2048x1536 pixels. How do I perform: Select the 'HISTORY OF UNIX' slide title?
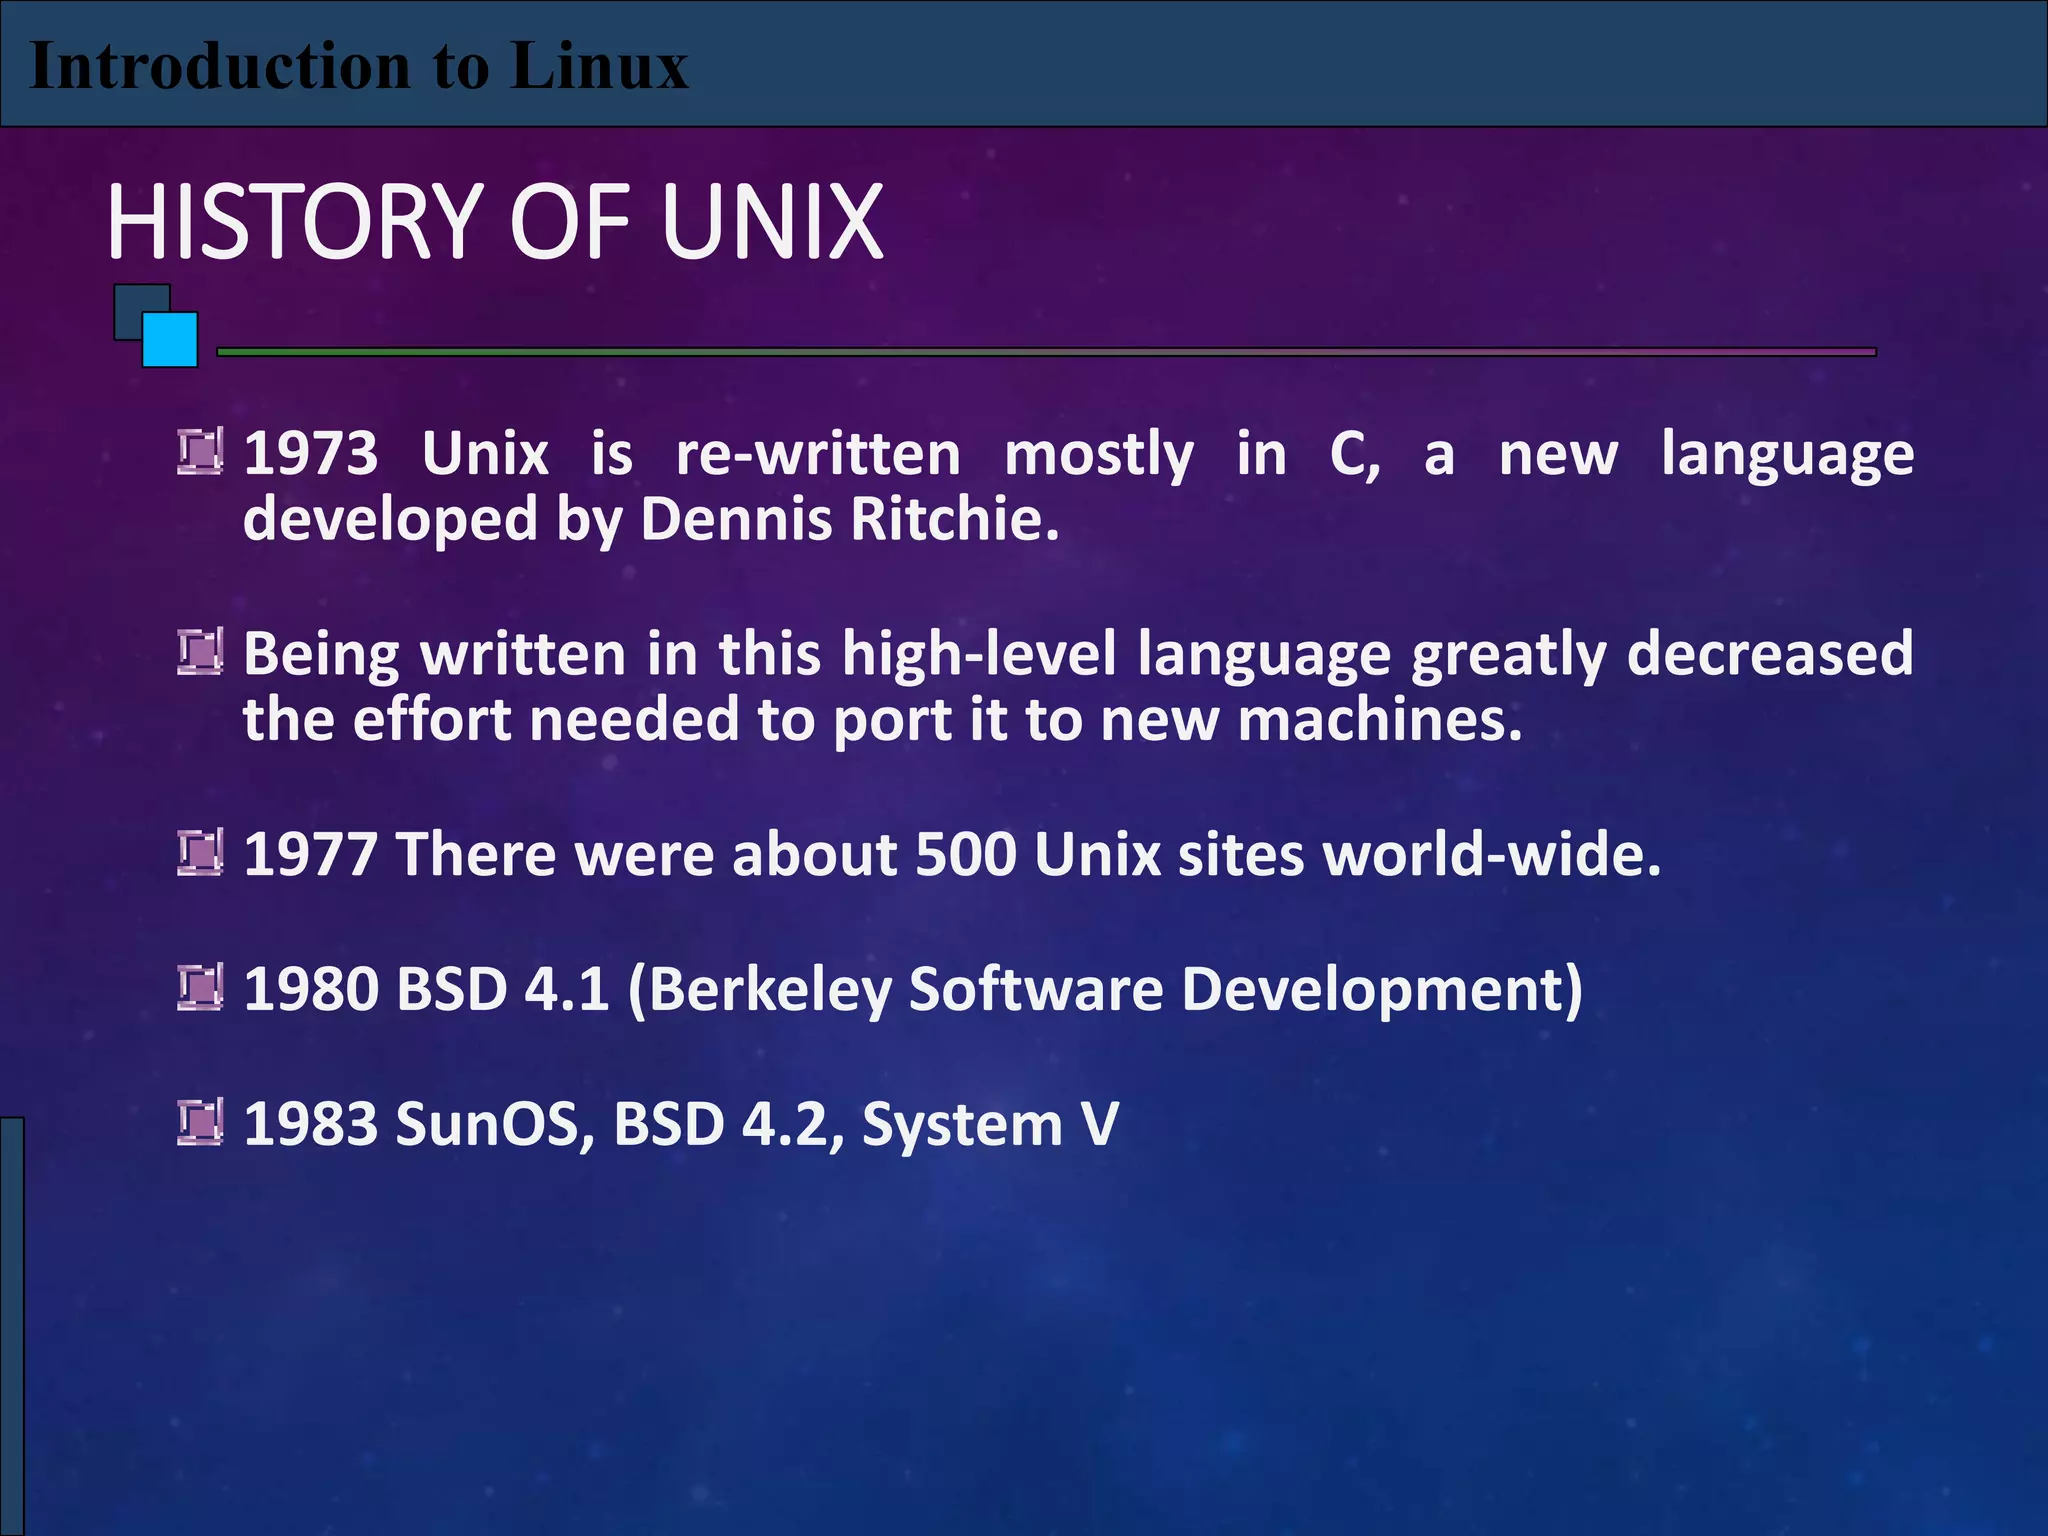[x=495, y=222]
